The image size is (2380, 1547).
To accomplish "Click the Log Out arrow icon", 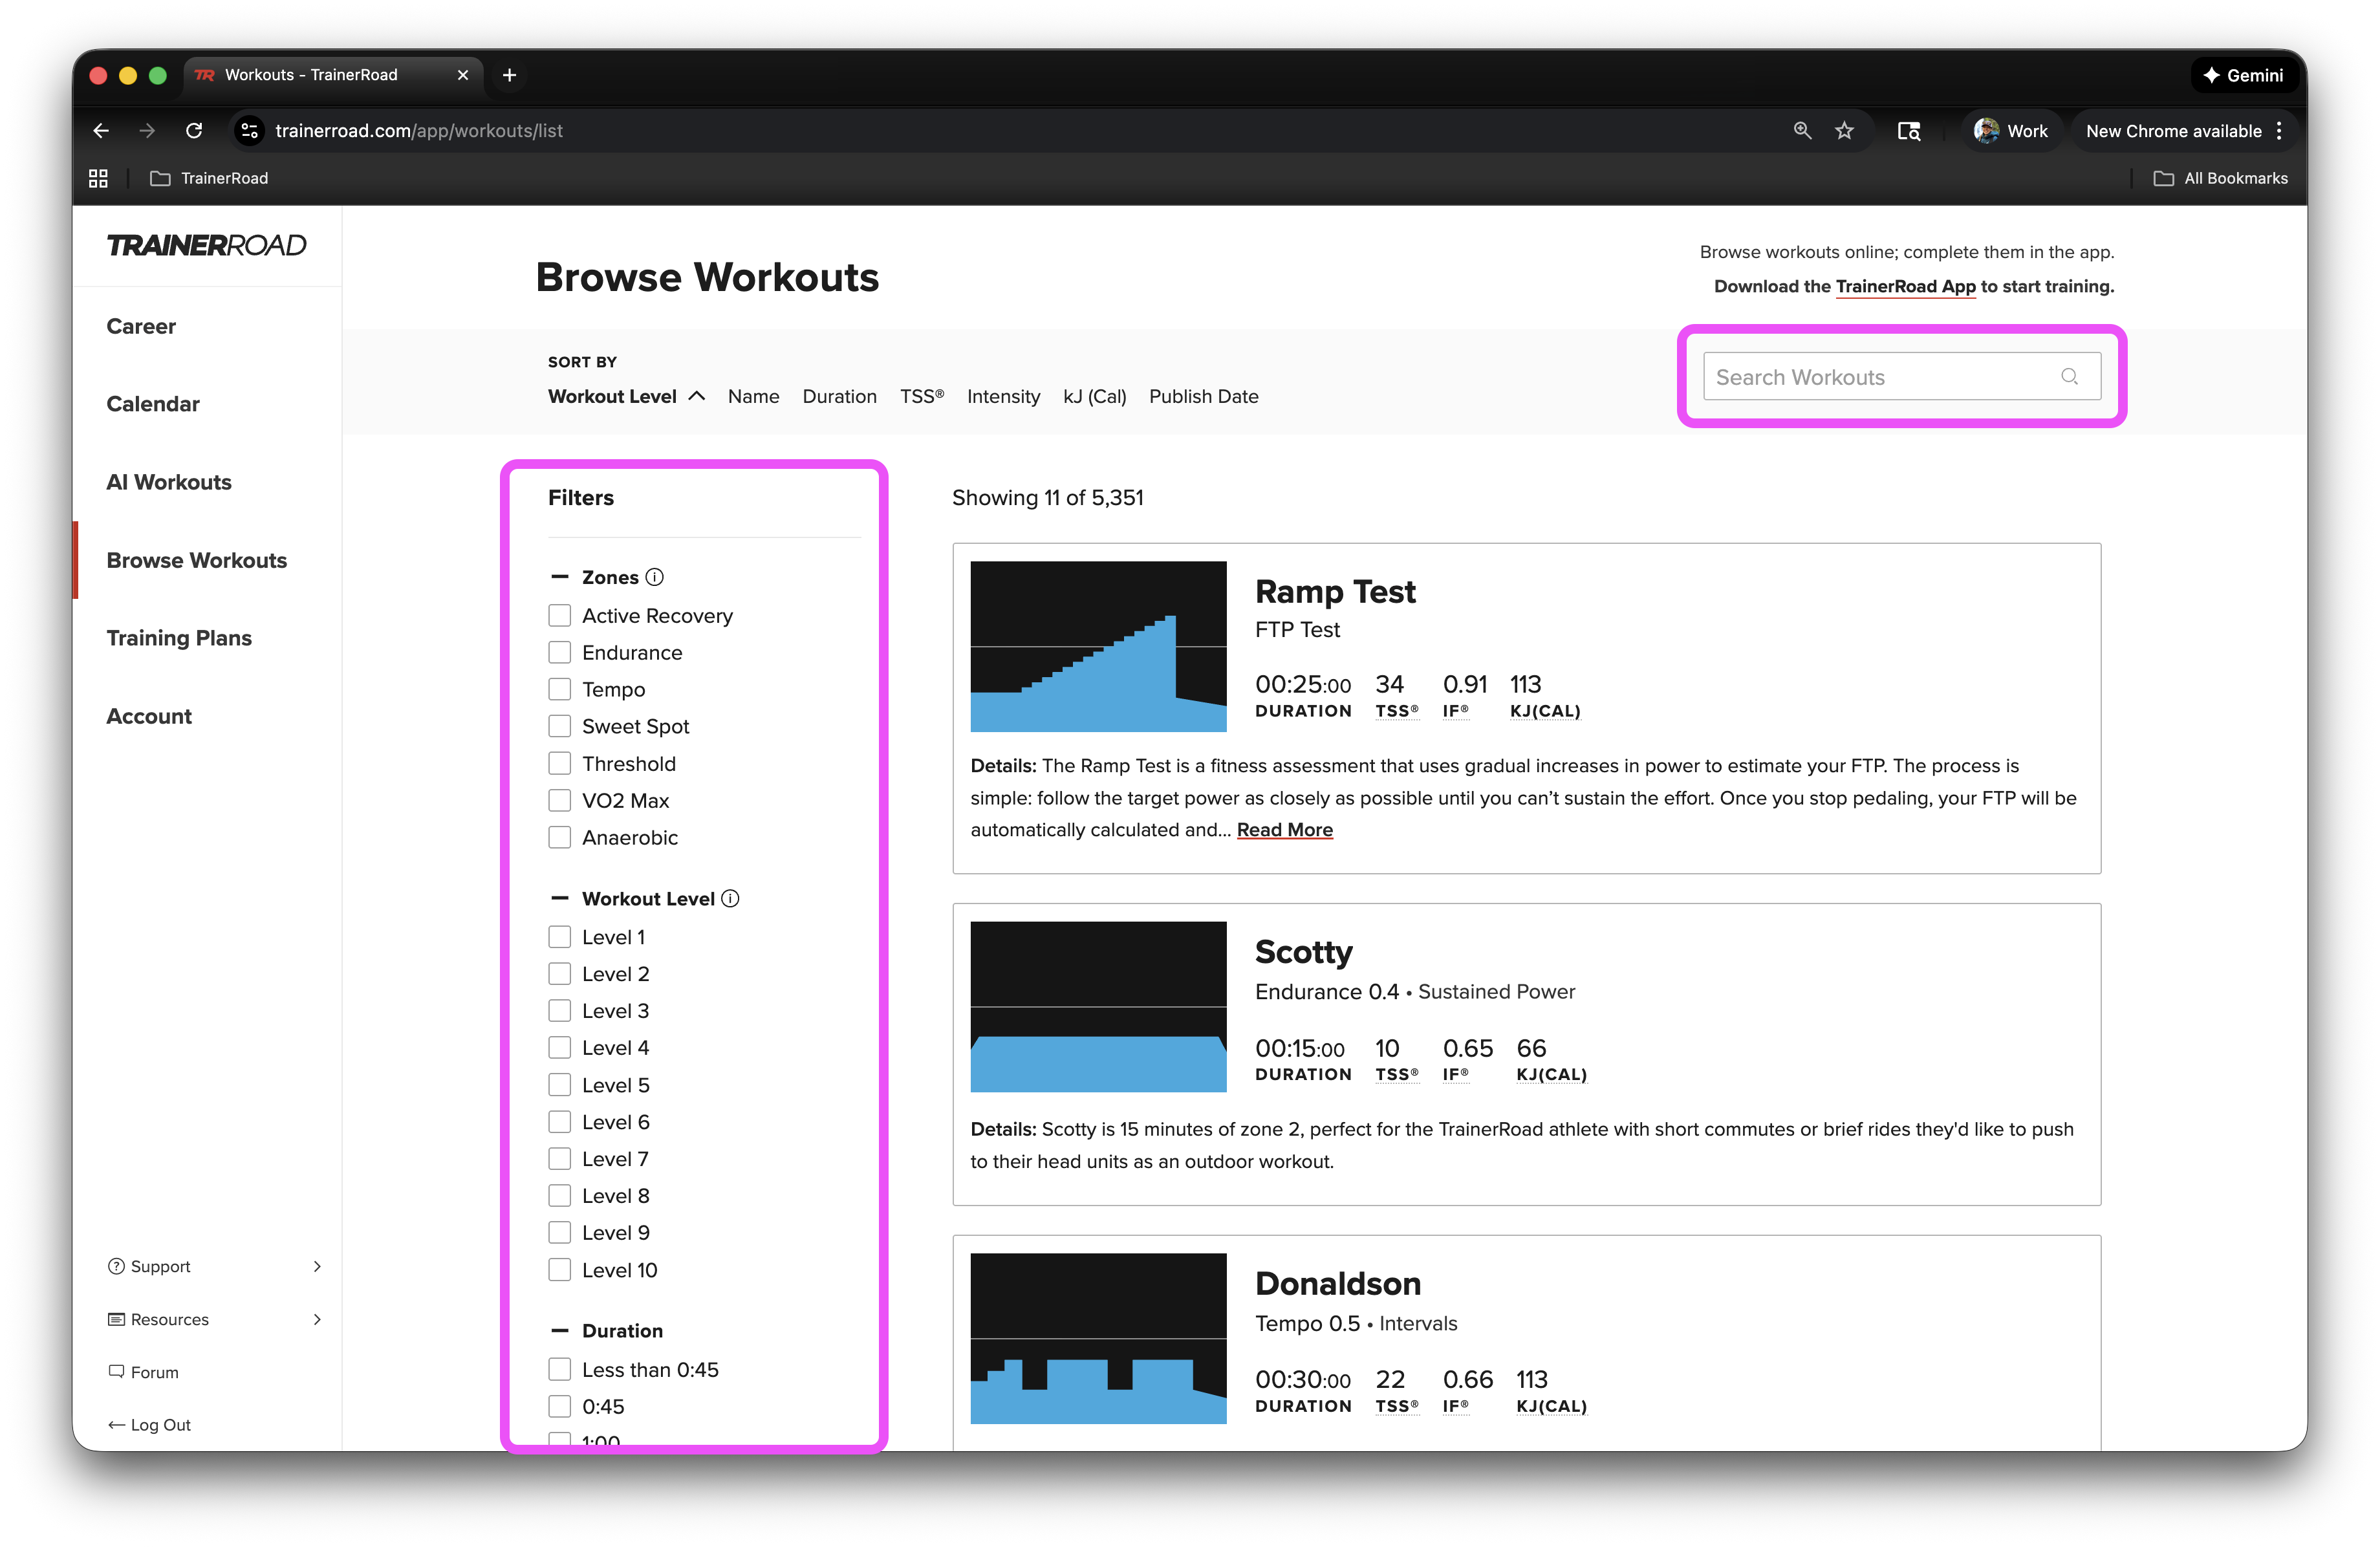I will [116, 1425].
